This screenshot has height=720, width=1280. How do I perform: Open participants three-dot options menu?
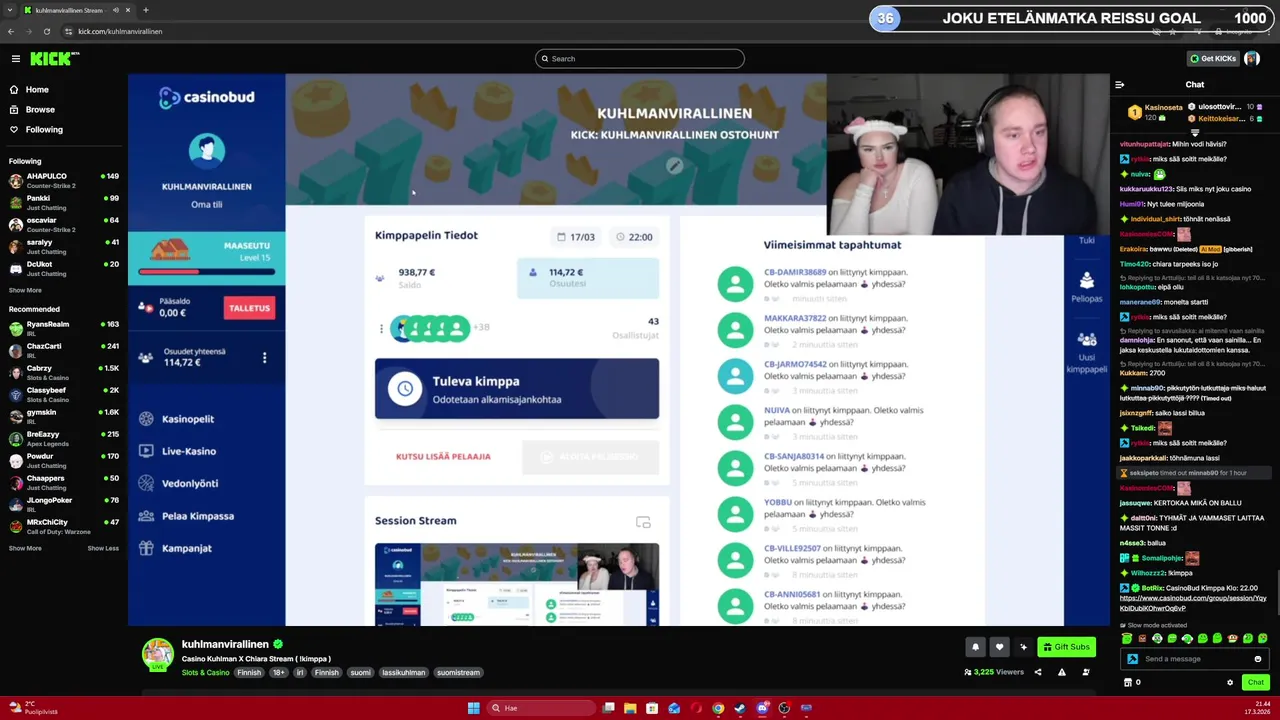coord(381,328)
